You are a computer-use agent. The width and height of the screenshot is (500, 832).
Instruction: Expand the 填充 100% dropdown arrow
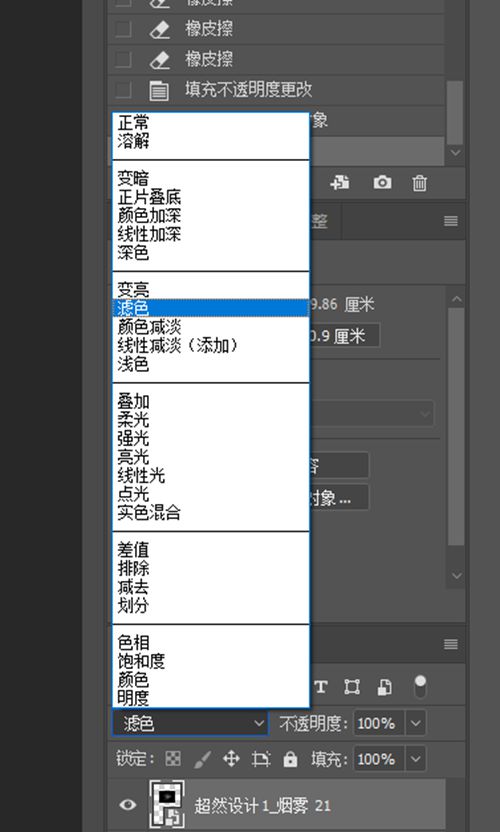click(x=416, y=759)
